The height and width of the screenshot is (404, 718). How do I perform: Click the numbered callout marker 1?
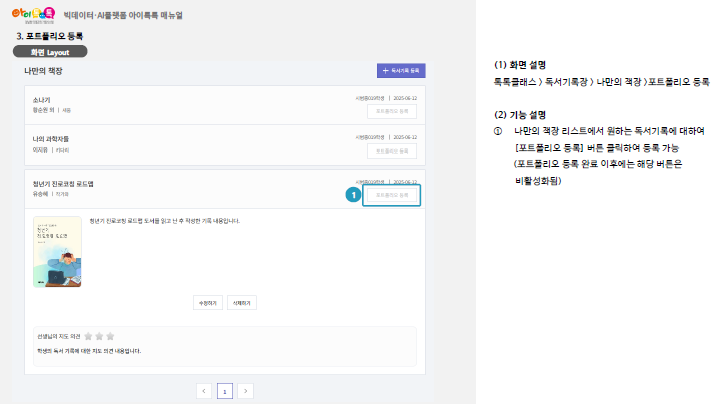[x=351, y=196]
